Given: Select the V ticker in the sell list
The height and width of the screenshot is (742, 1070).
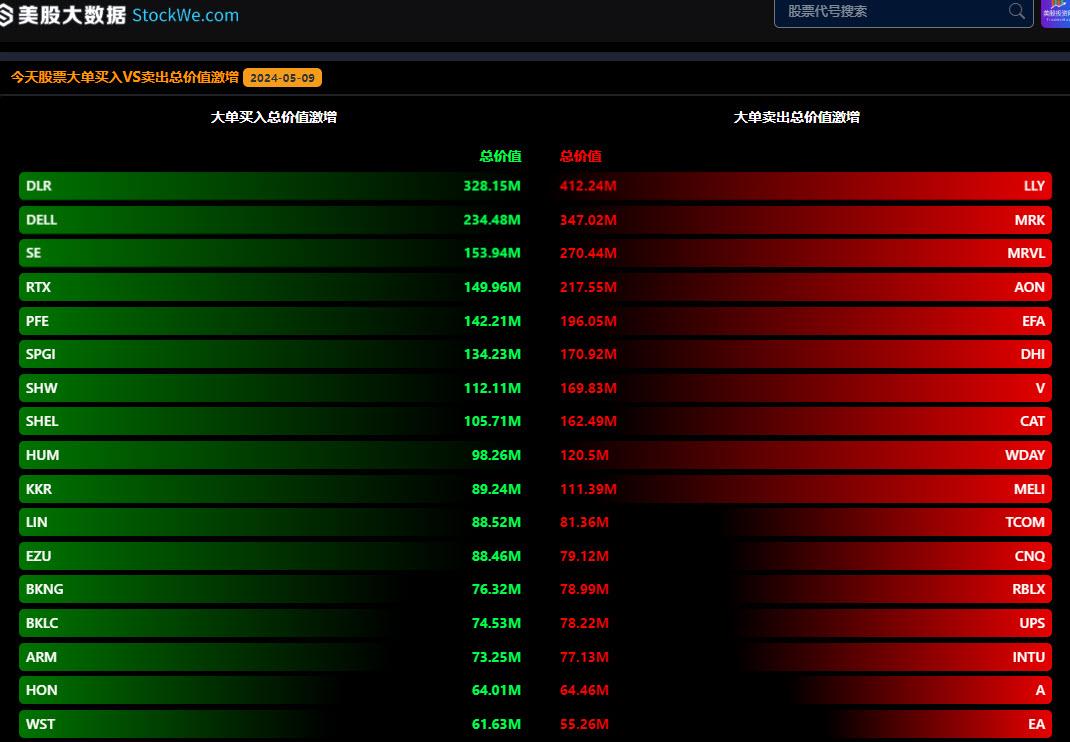Looking at the screenshot, I should [x=1040, y=388].
